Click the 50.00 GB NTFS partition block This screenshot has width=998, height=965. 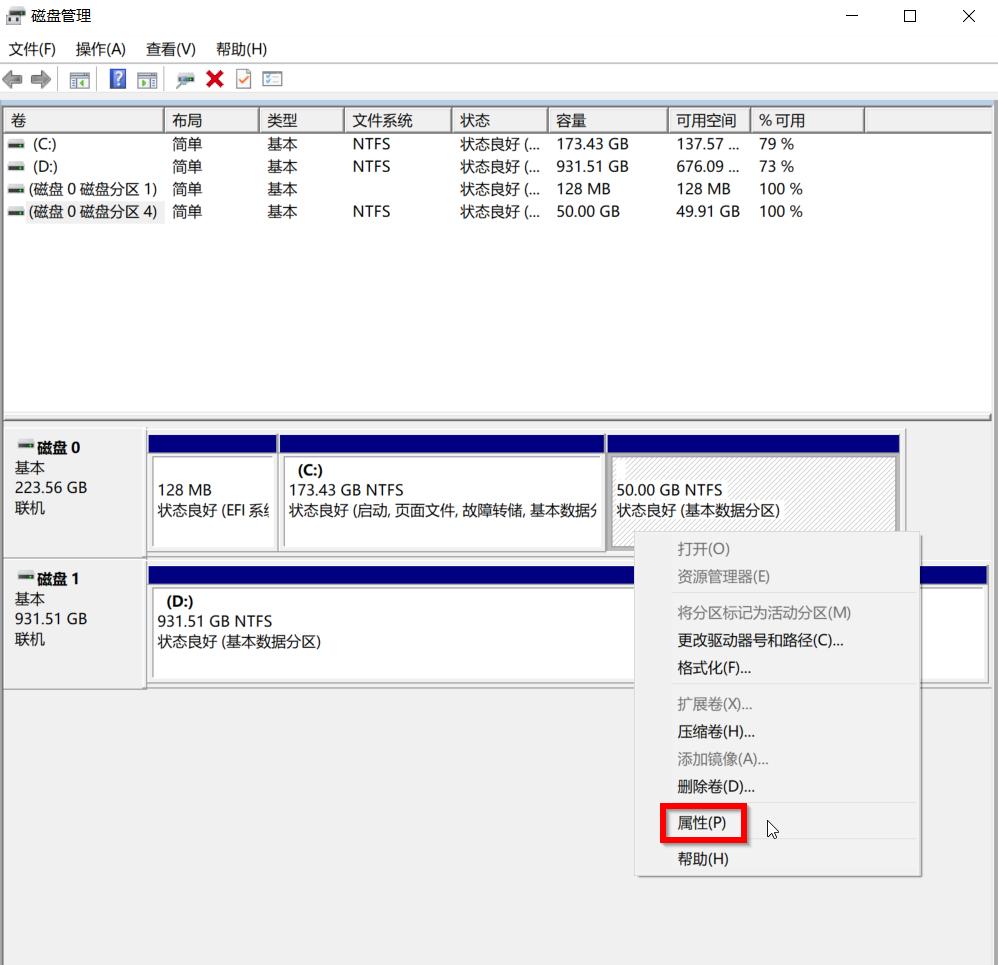click(x=700, y=490)
